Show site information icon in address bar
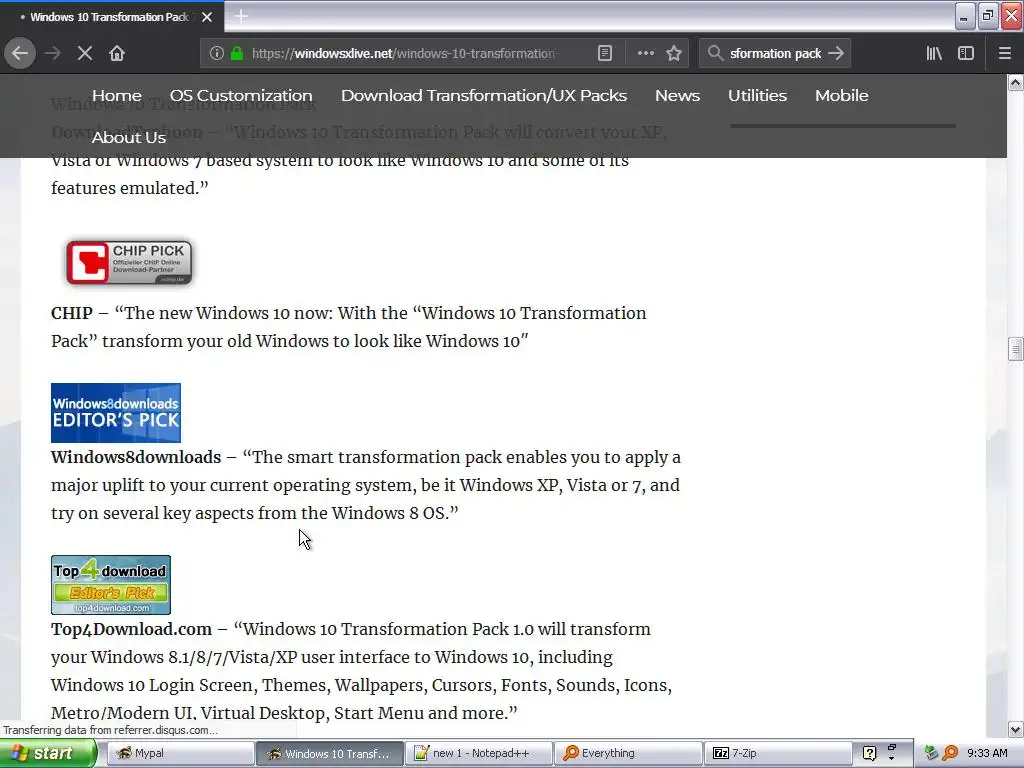Image resolution: width=1024 pixels, height=768 pixels. (x=217, y=53)
